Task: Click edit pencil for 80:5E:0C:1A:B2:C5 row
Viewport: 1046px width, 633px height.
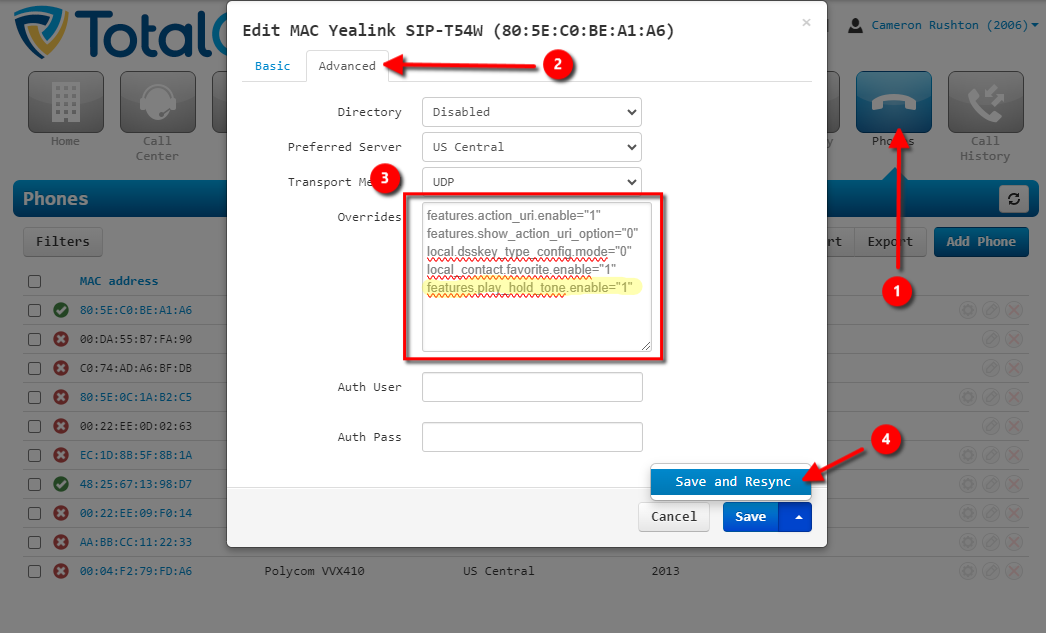Action: 991,397
